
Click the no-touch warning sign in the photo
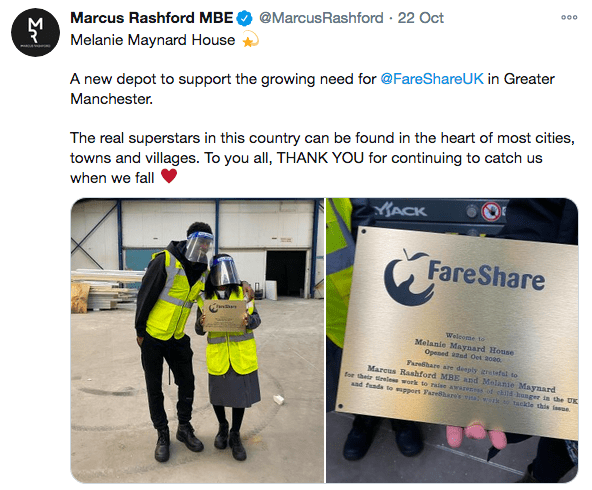(490, 212)
